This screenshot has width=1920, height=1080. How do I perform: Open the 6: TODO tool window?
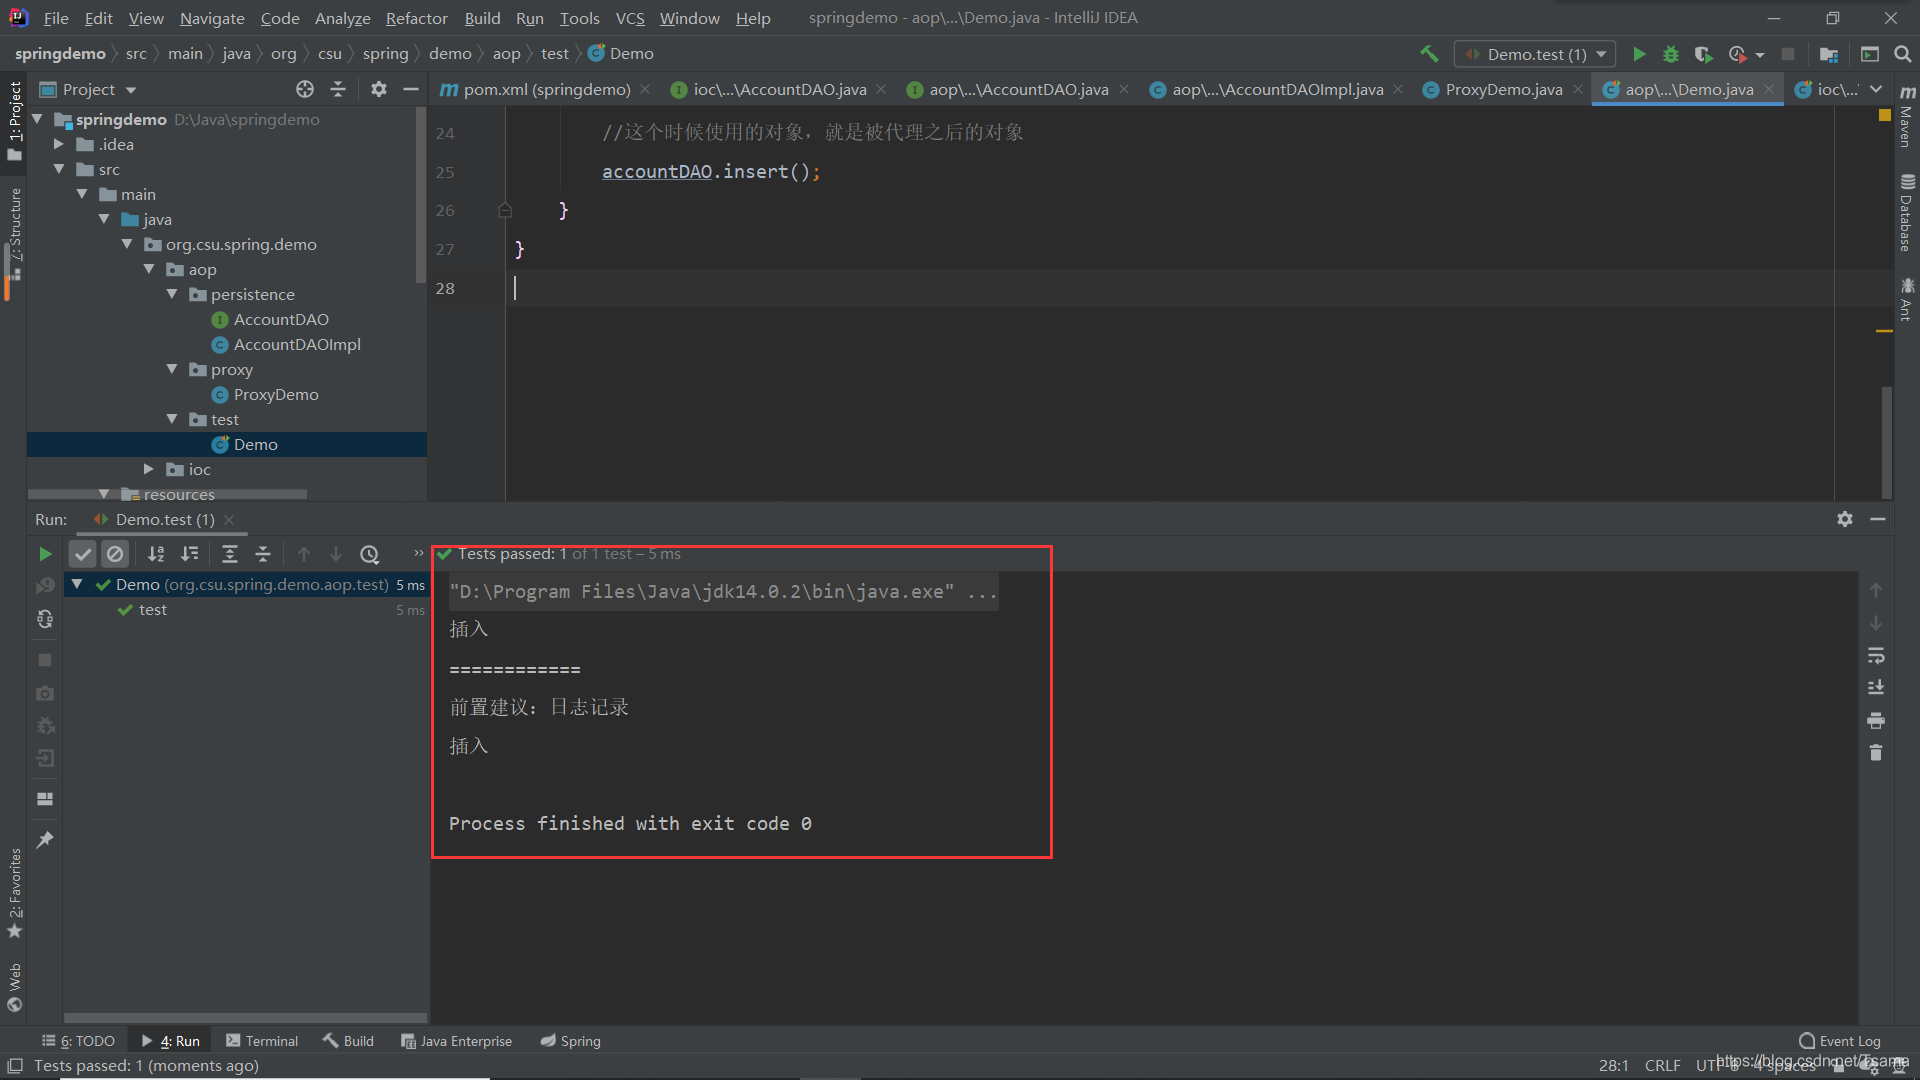point(78,1041)
